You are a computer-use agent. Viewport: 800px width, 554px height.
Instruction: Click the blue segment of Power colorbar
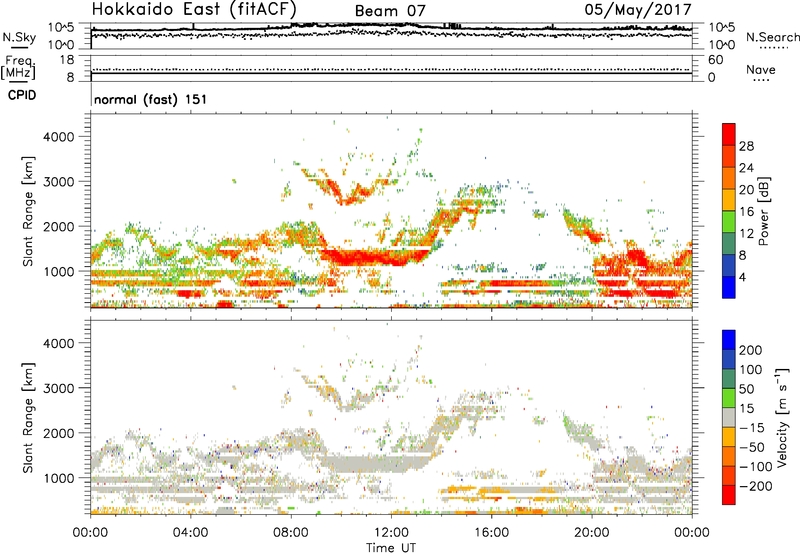729,287
